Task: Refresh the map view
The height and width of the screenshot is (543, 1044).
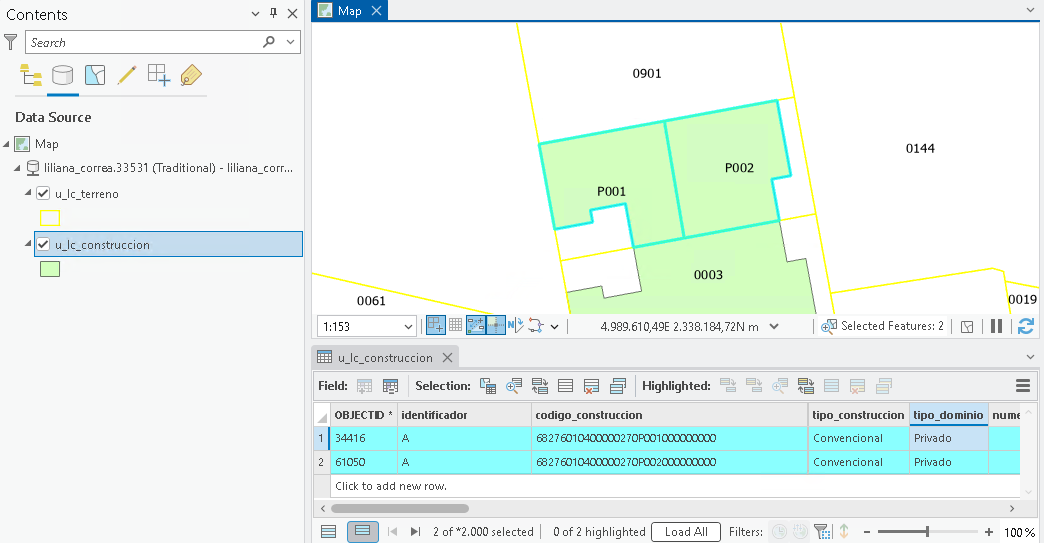Action: [x=1026, y=326]
